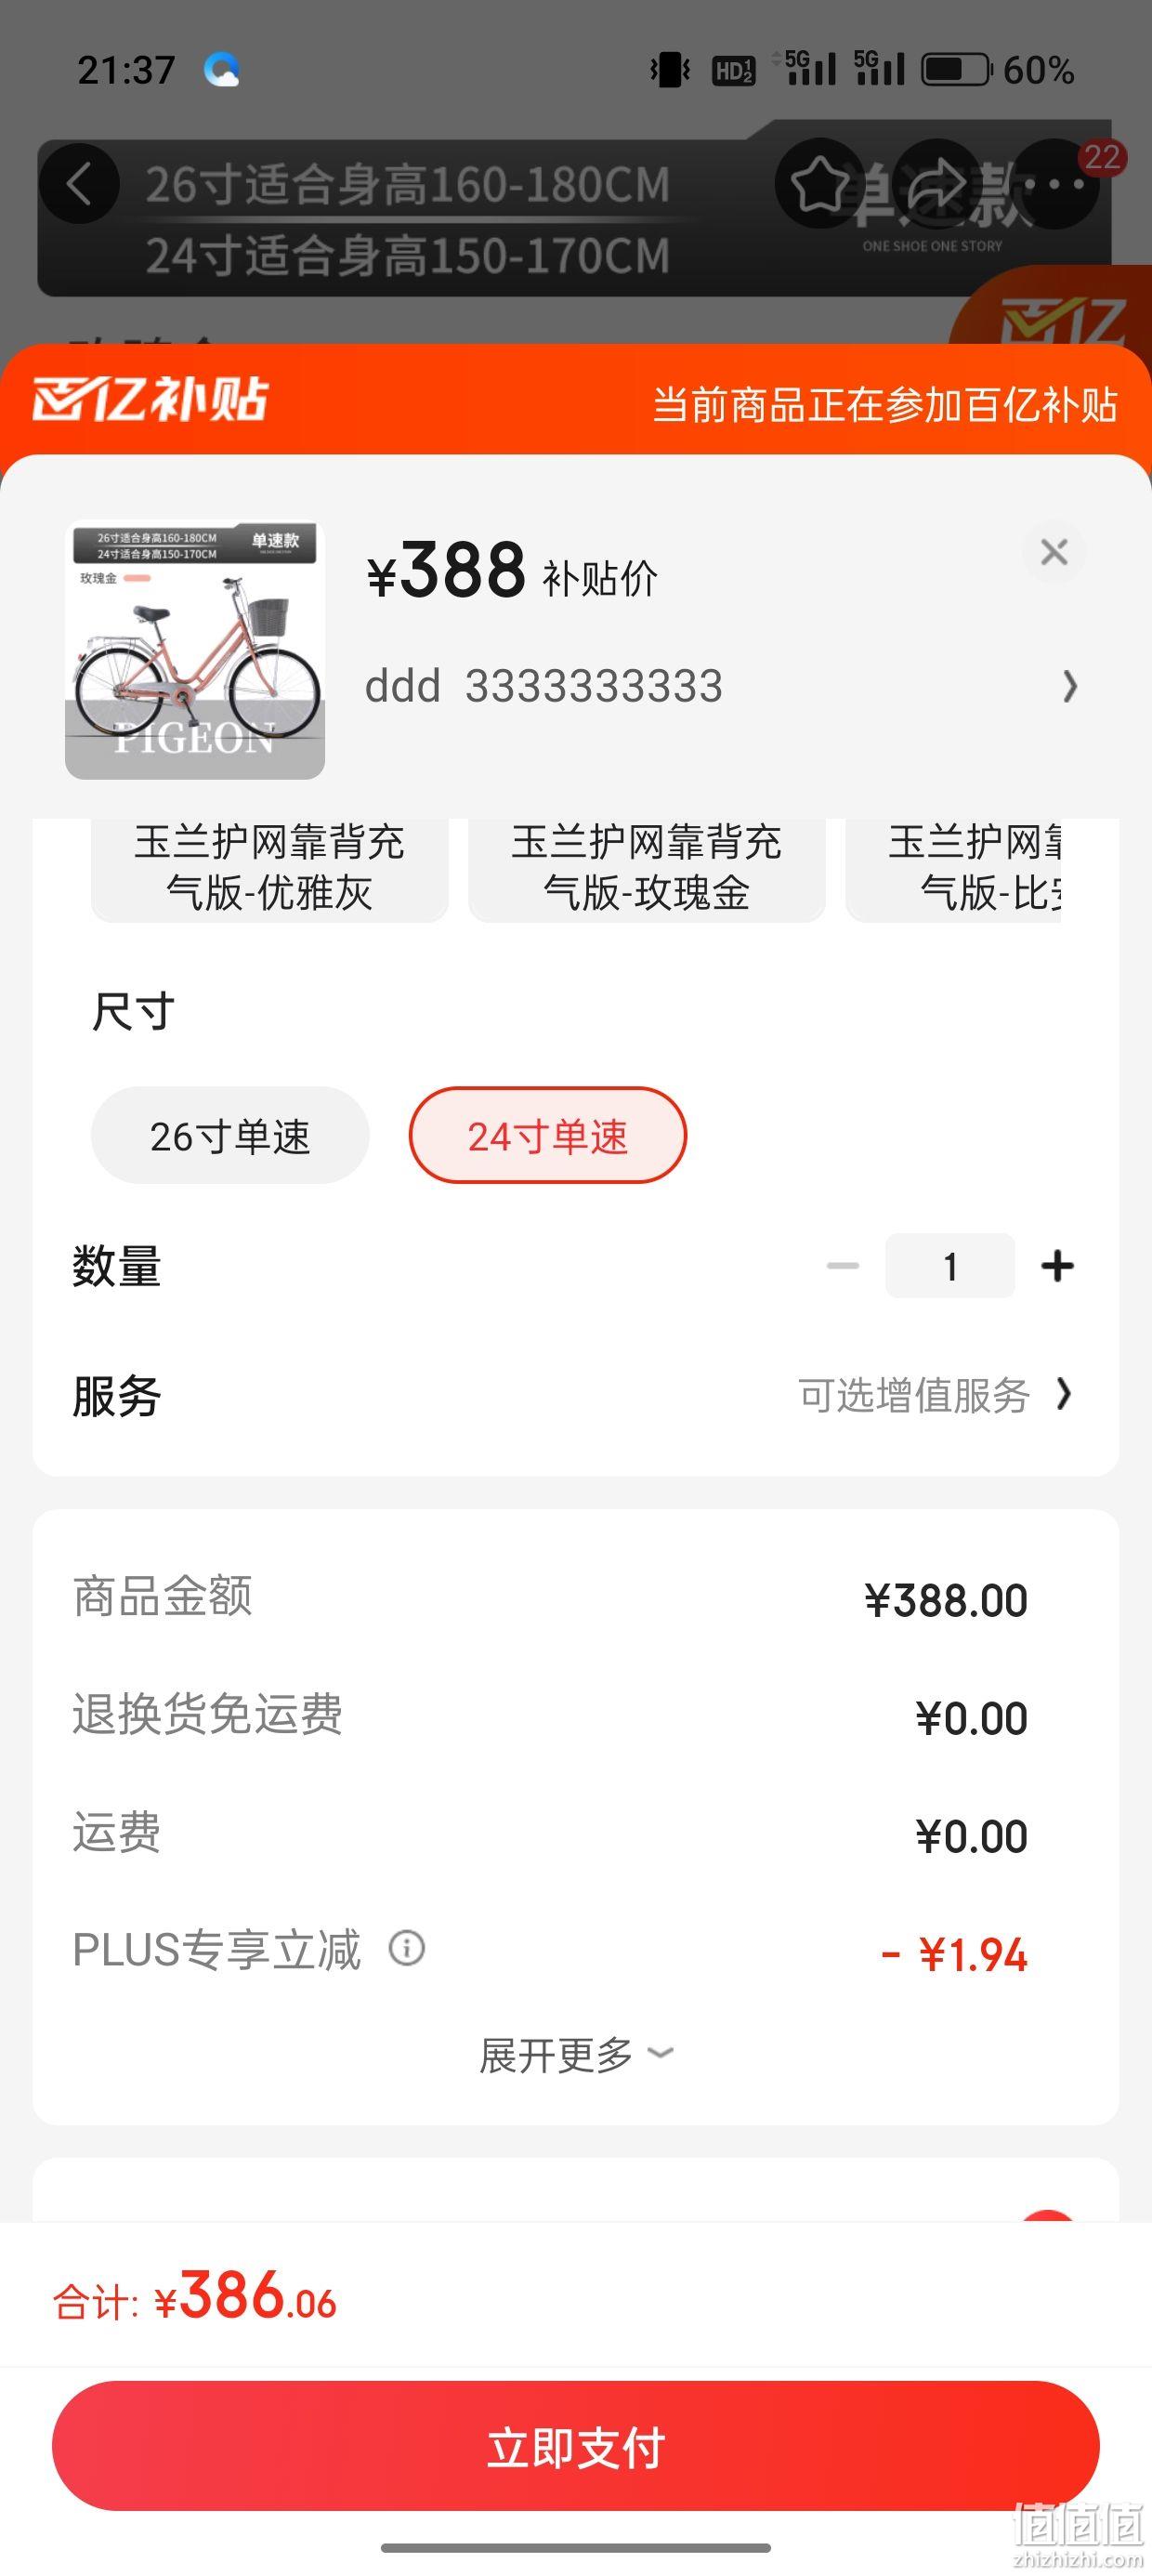Select the 26寸单速 size option
This screenshot has height=2576, width=1152.
pos(230,1135)
